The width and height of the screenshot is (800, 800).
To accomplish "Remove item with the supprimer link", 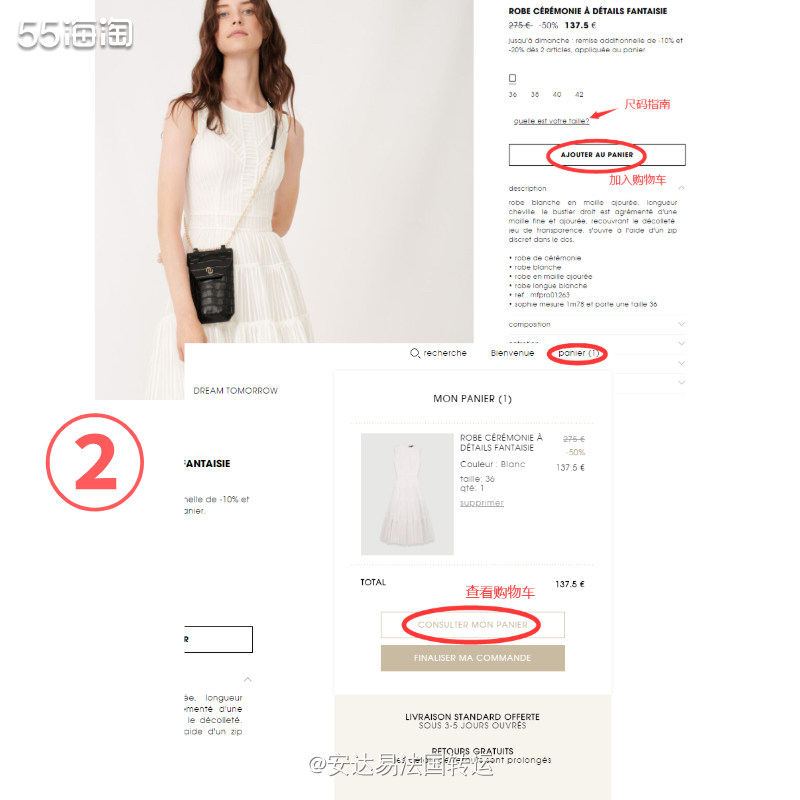I will pos(482,503).
